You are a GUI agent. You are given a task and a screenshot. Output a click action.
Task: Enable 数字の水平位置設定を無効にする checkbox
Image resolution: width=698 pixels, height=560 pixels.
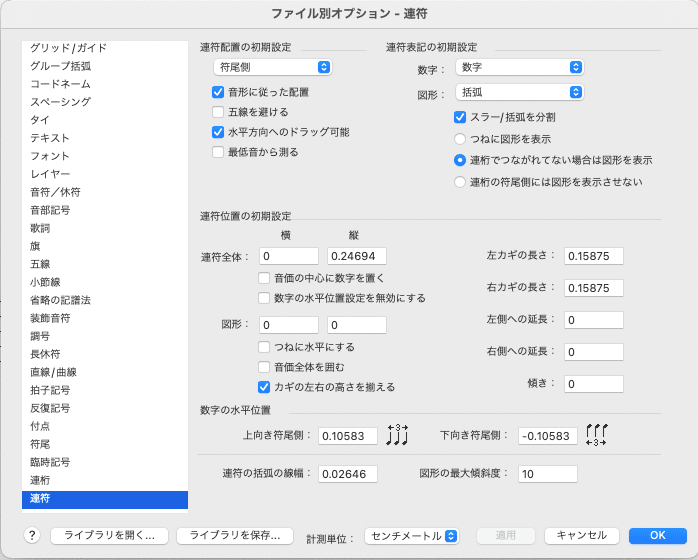click(264, 298)
